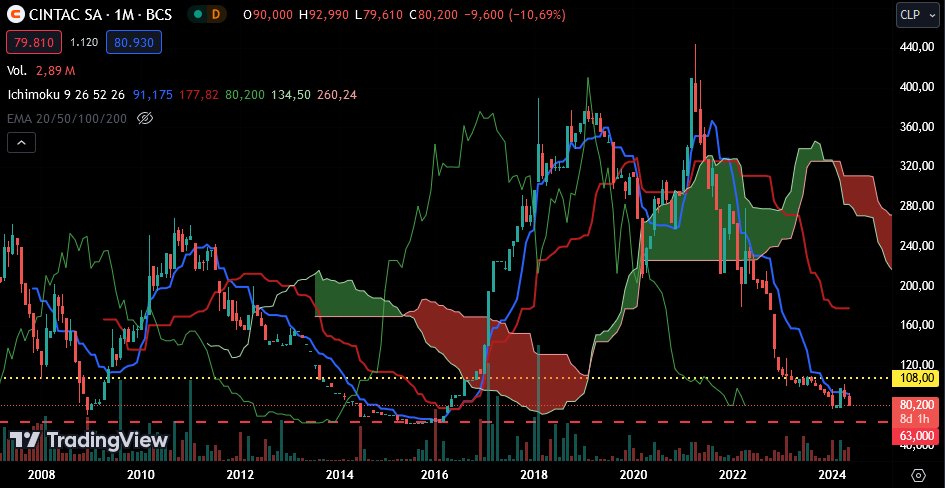The width and height of the screenshot is (945, 488).
Task: Click the BCS exchange label in title
Action: (161, 14)
